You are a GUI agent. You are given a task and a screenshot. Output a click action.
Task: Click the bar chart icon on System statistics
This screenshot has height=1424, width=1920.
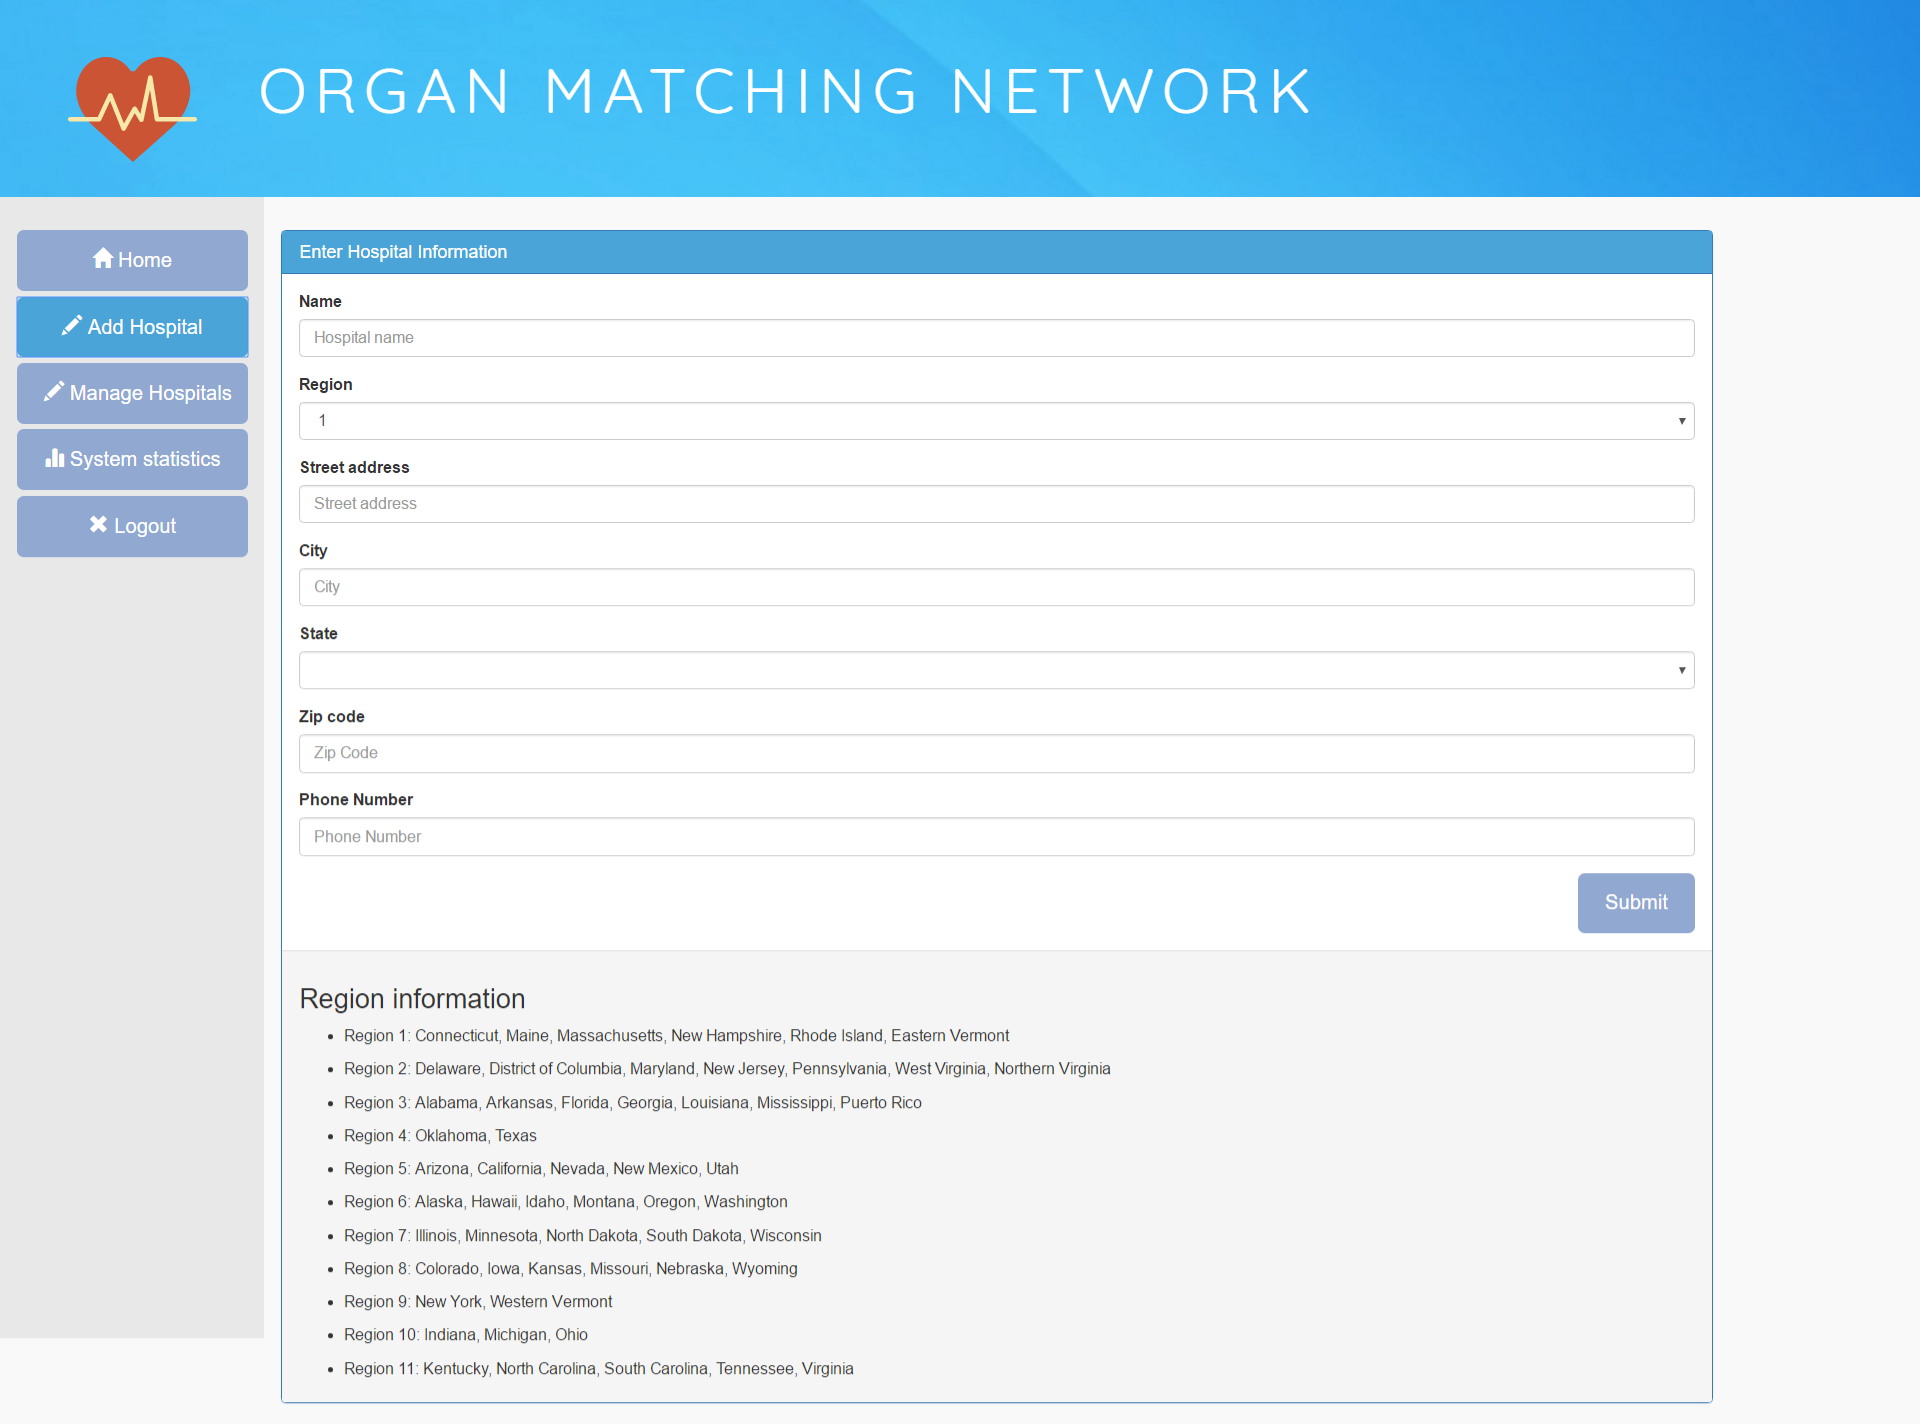pos(54,458)
